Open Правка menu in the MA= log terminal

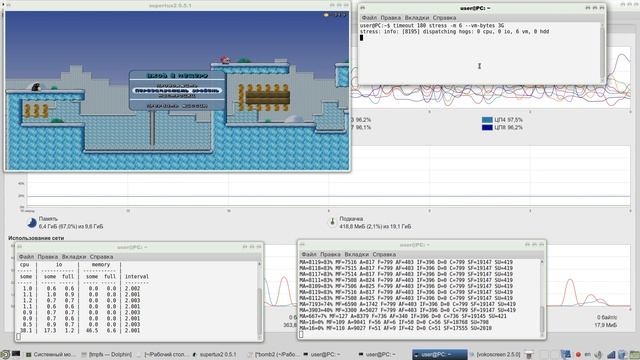tap(330, 254)
